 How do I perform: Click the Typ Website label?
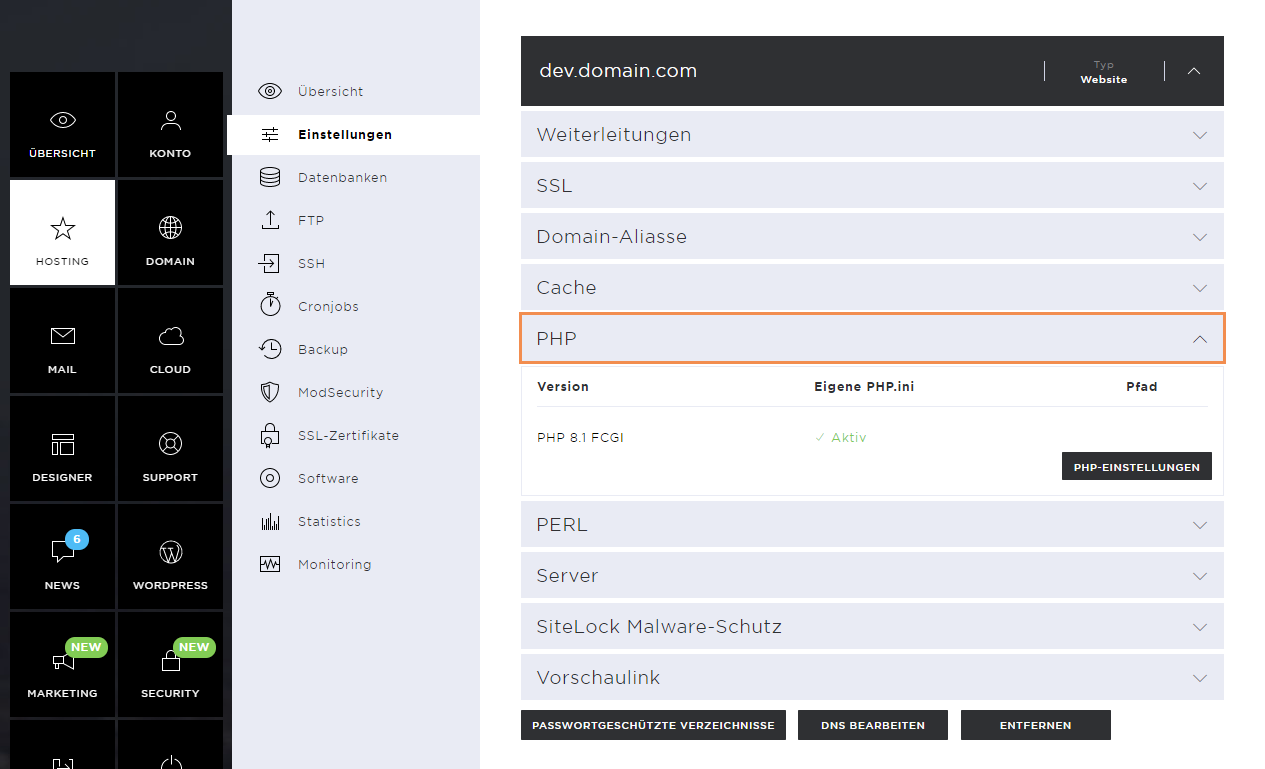click(1104, 72)
